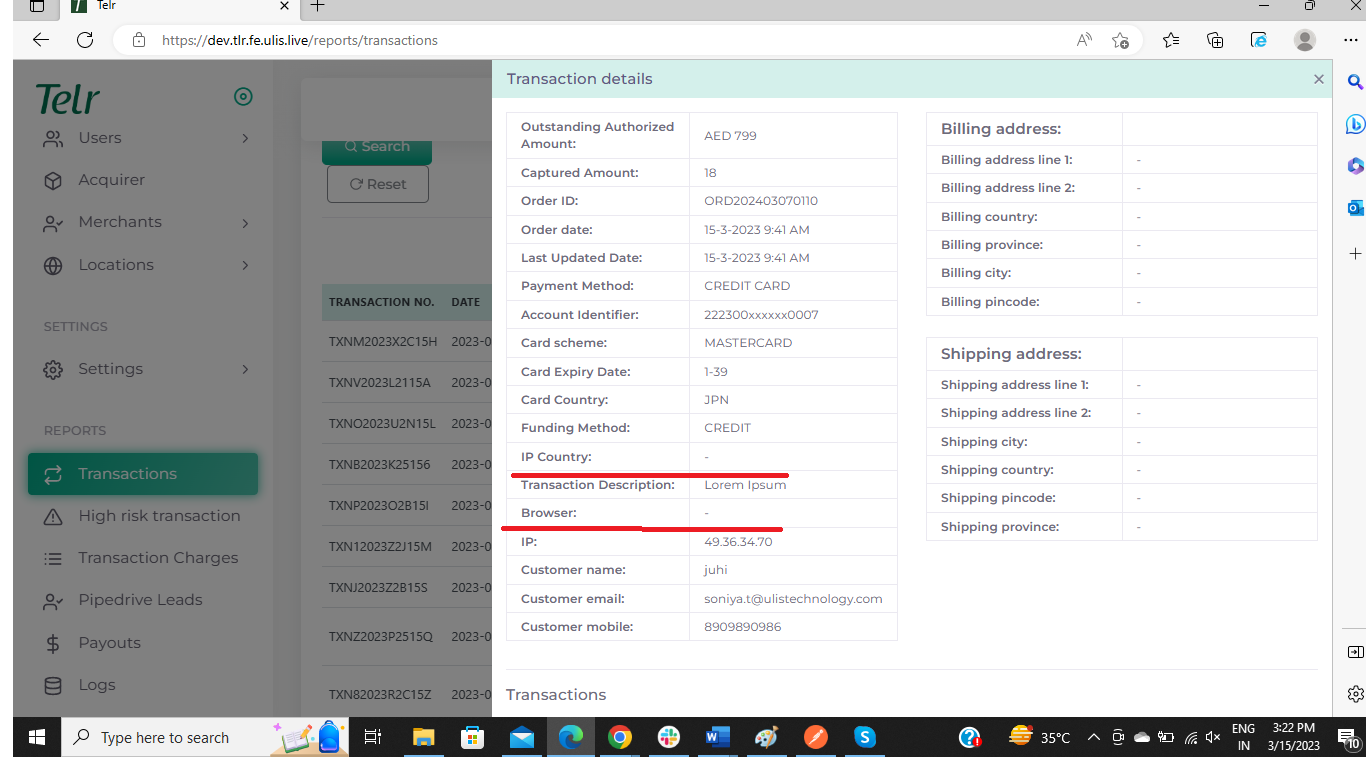Expand the Locations submenu chevron
This screenshot has height=768, width=1366.
pyautogui.click(x=245, y=265)
